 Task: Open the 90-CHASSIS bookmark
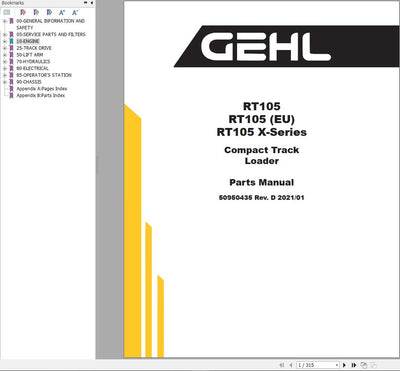pos(29,82)
